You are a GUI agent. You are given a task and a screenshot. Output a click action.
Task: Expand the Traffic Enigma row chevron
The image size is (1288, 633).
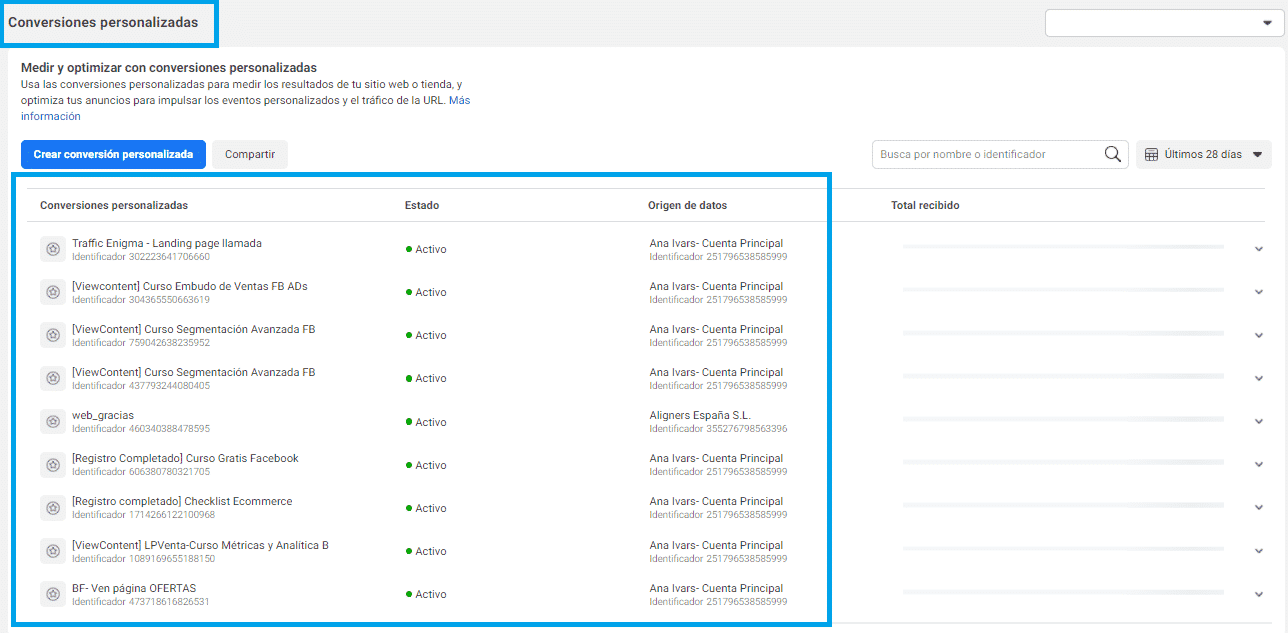tap(1259, 249)
